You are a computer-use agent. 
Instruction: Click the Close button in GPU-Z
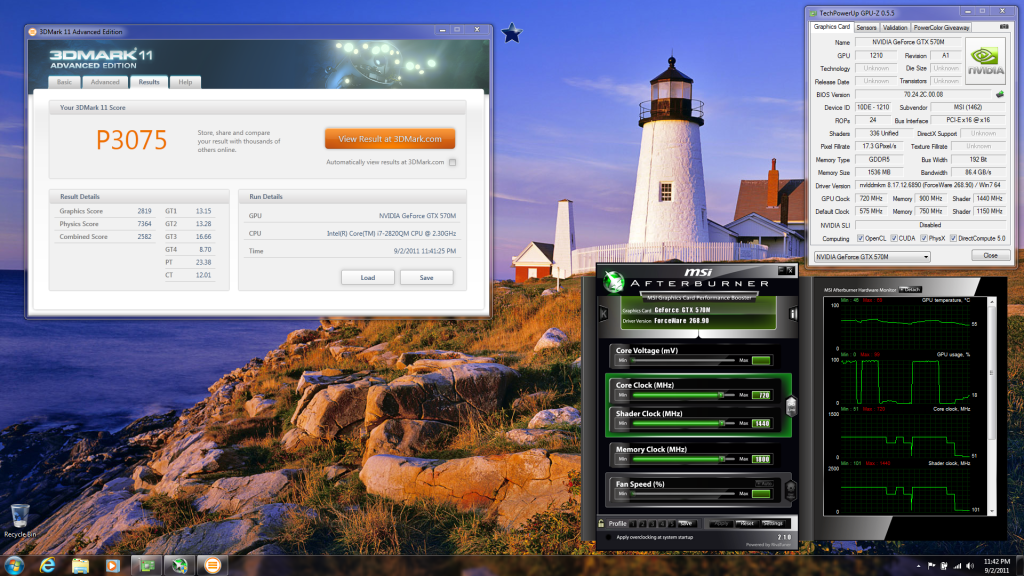[x=990, y=256]
